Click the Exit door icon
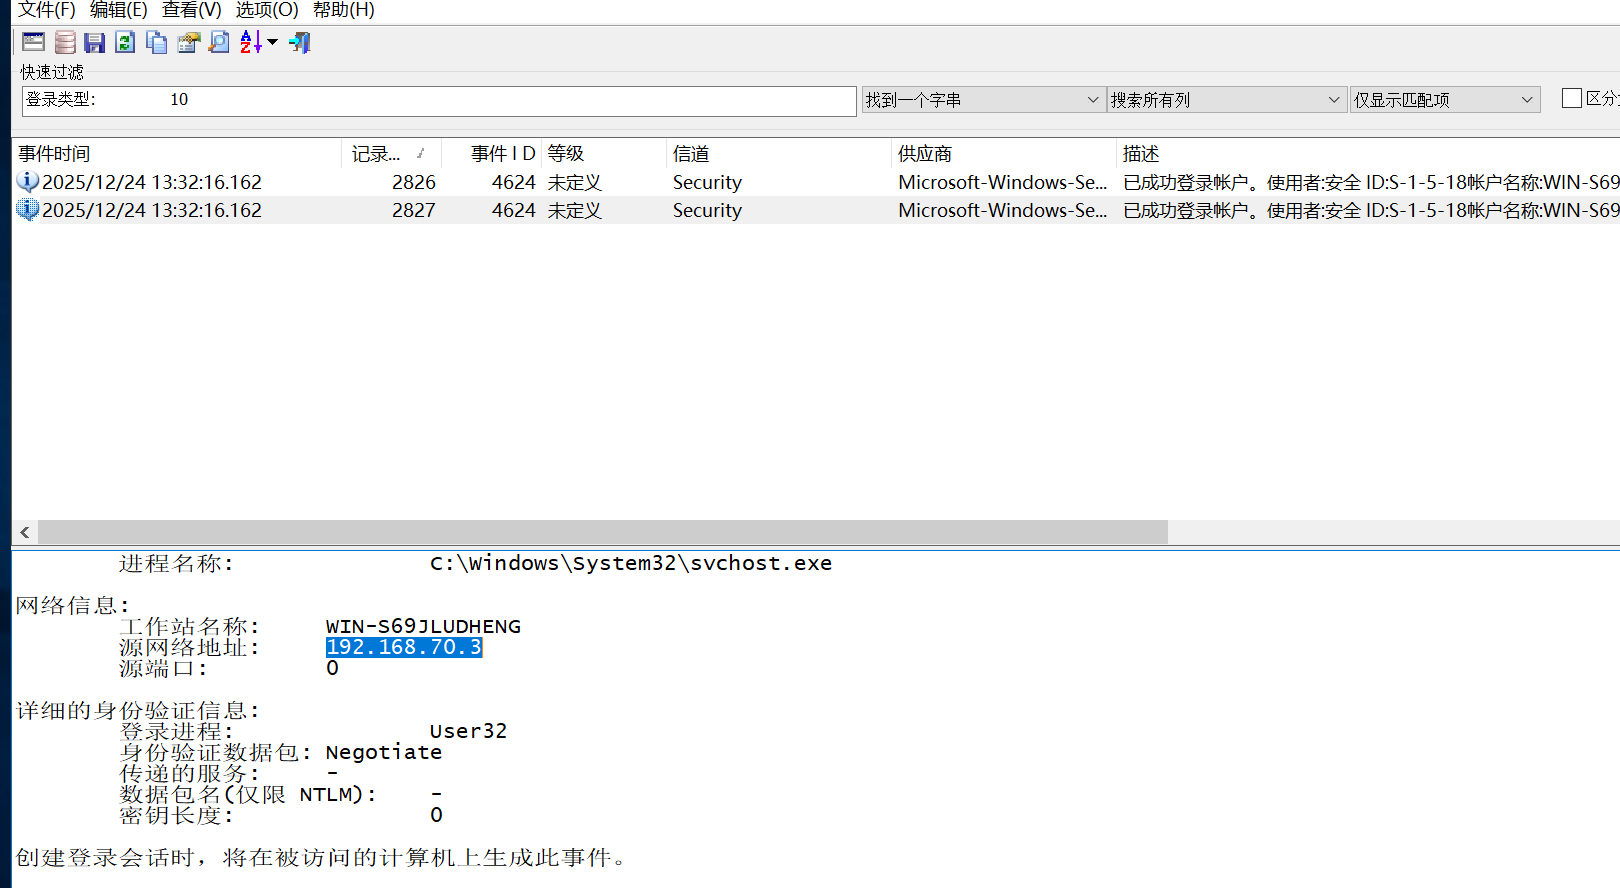Viewport: 1620px width, 888px height. [x=300, y=42]
